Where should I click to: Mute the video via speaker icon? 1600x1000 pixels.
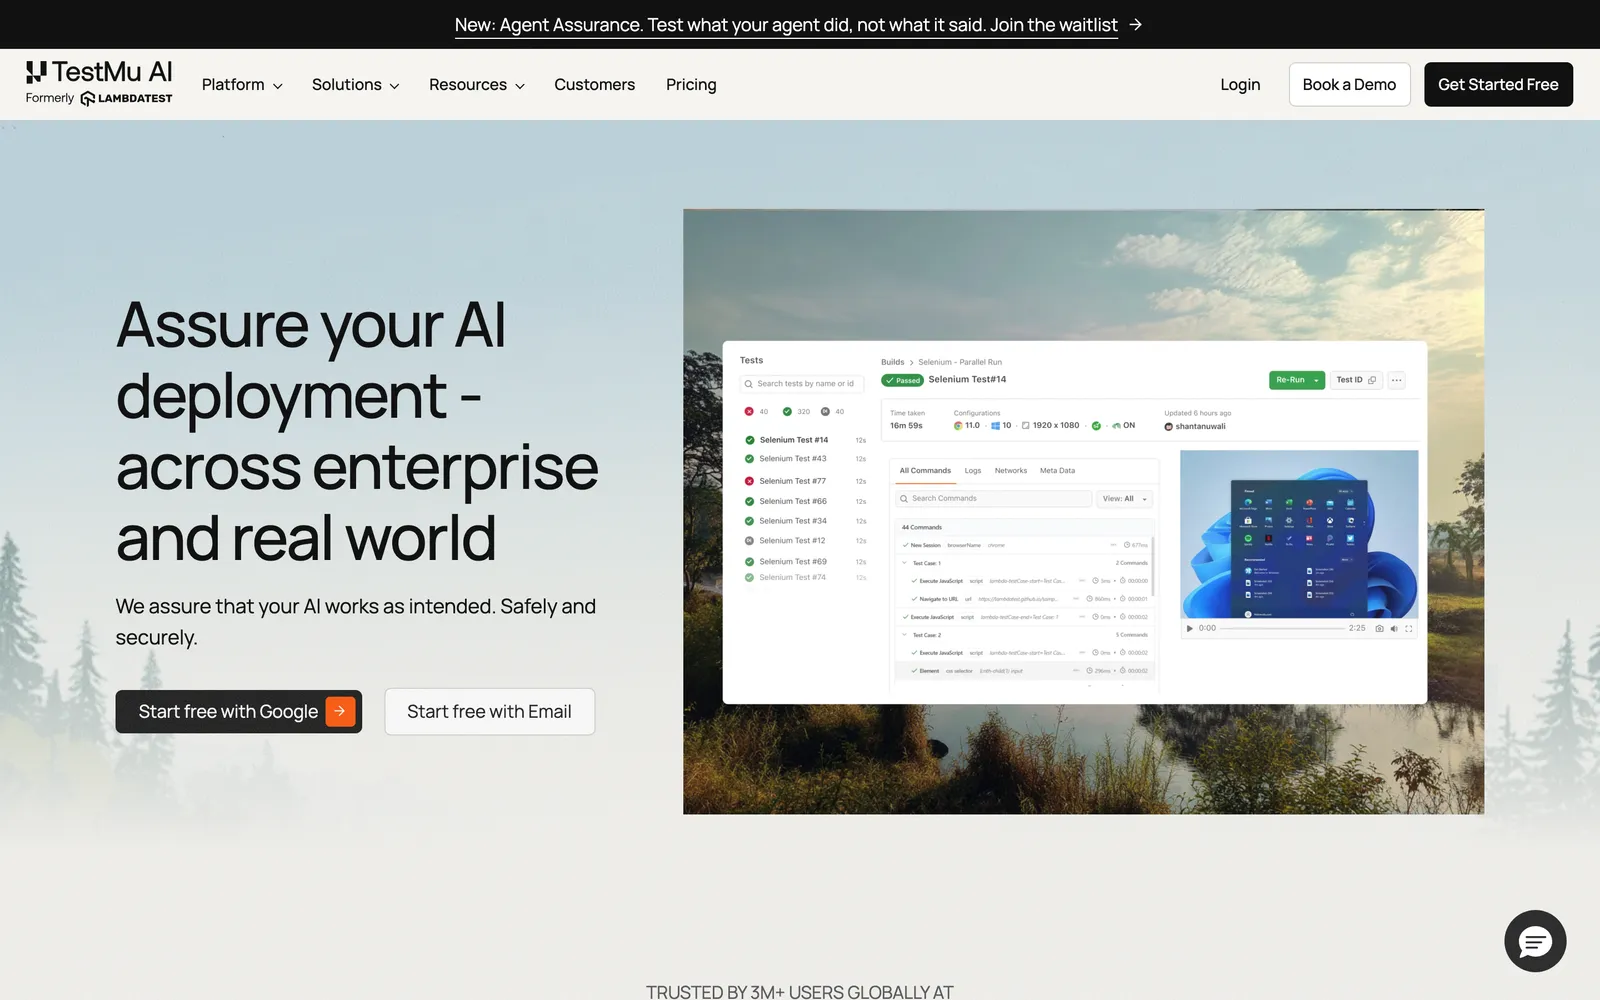1394,628
